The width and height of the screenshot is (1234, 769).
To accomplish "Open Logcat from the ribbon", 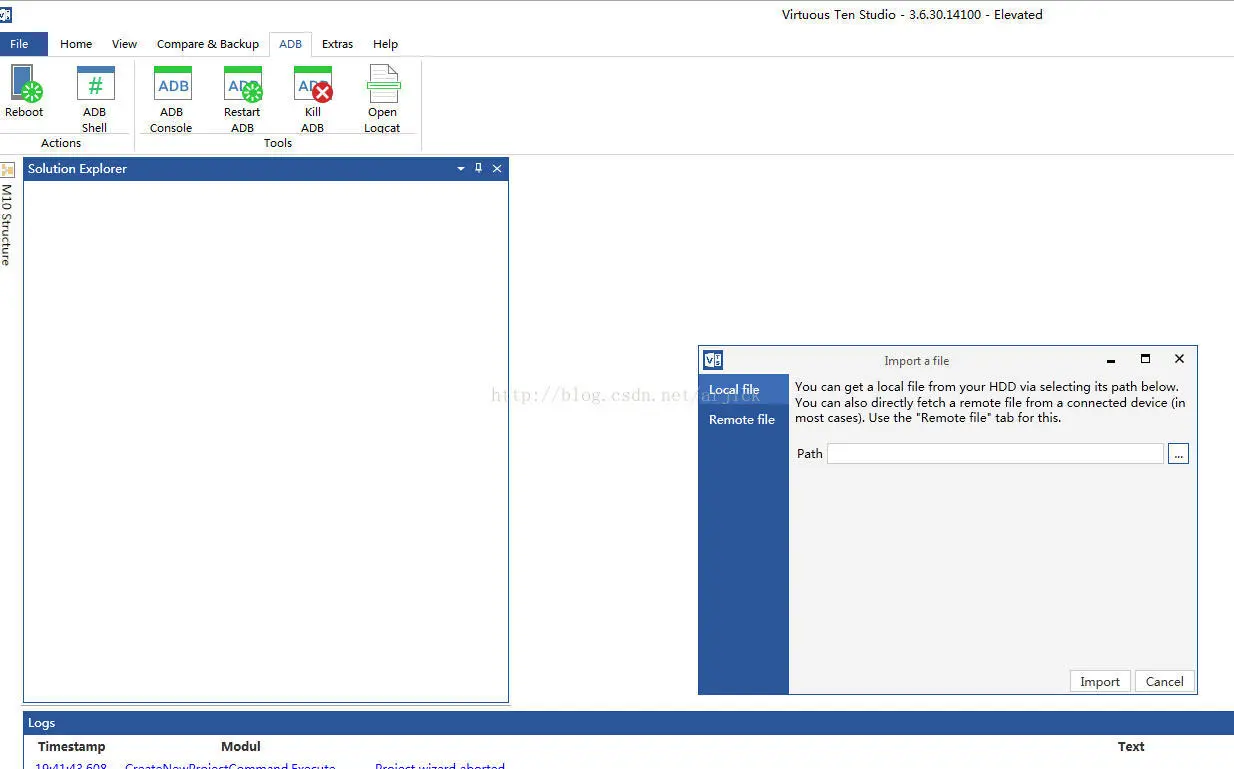I will [x=383, y=99].
